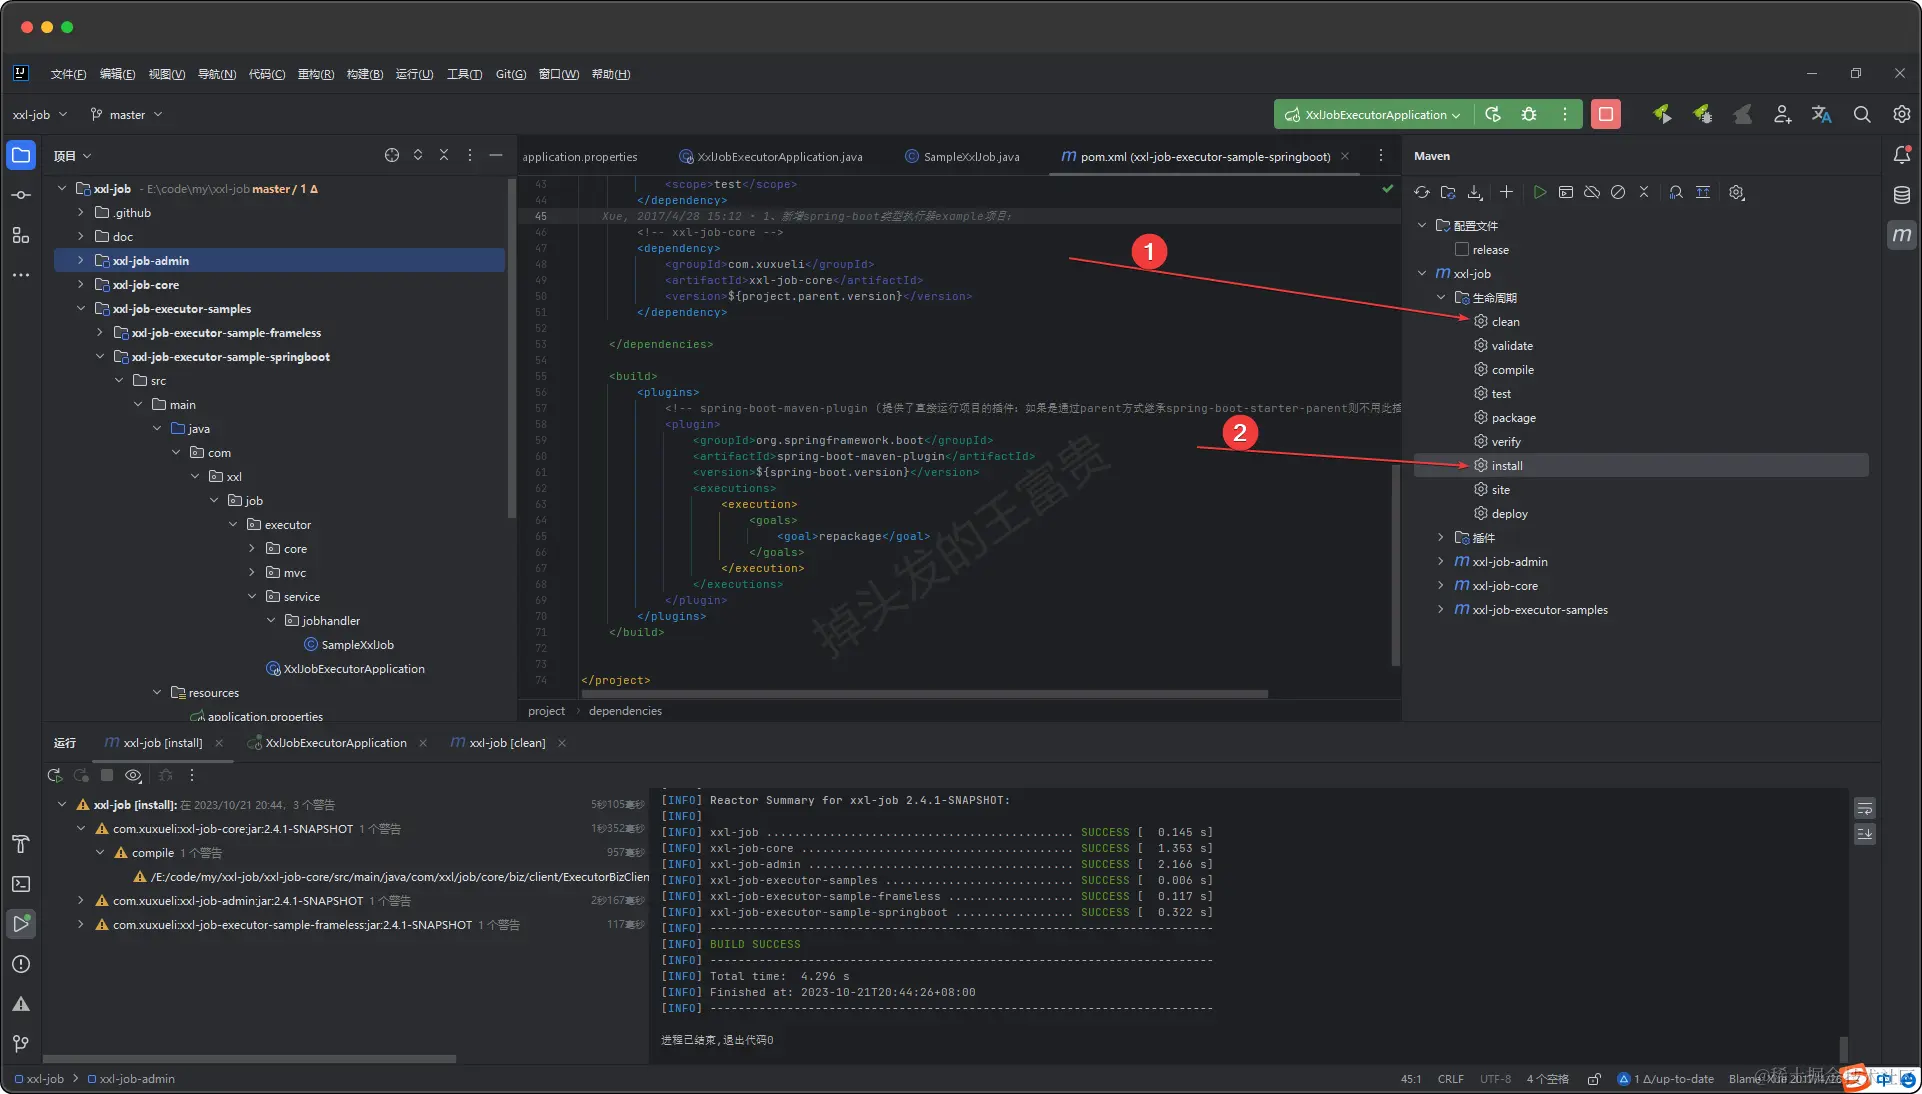Expand the xxl-job-admin Maven module
The height and width of the screenshot is (1094, 1922).
pyautogui.click(x=1441, y=562)
